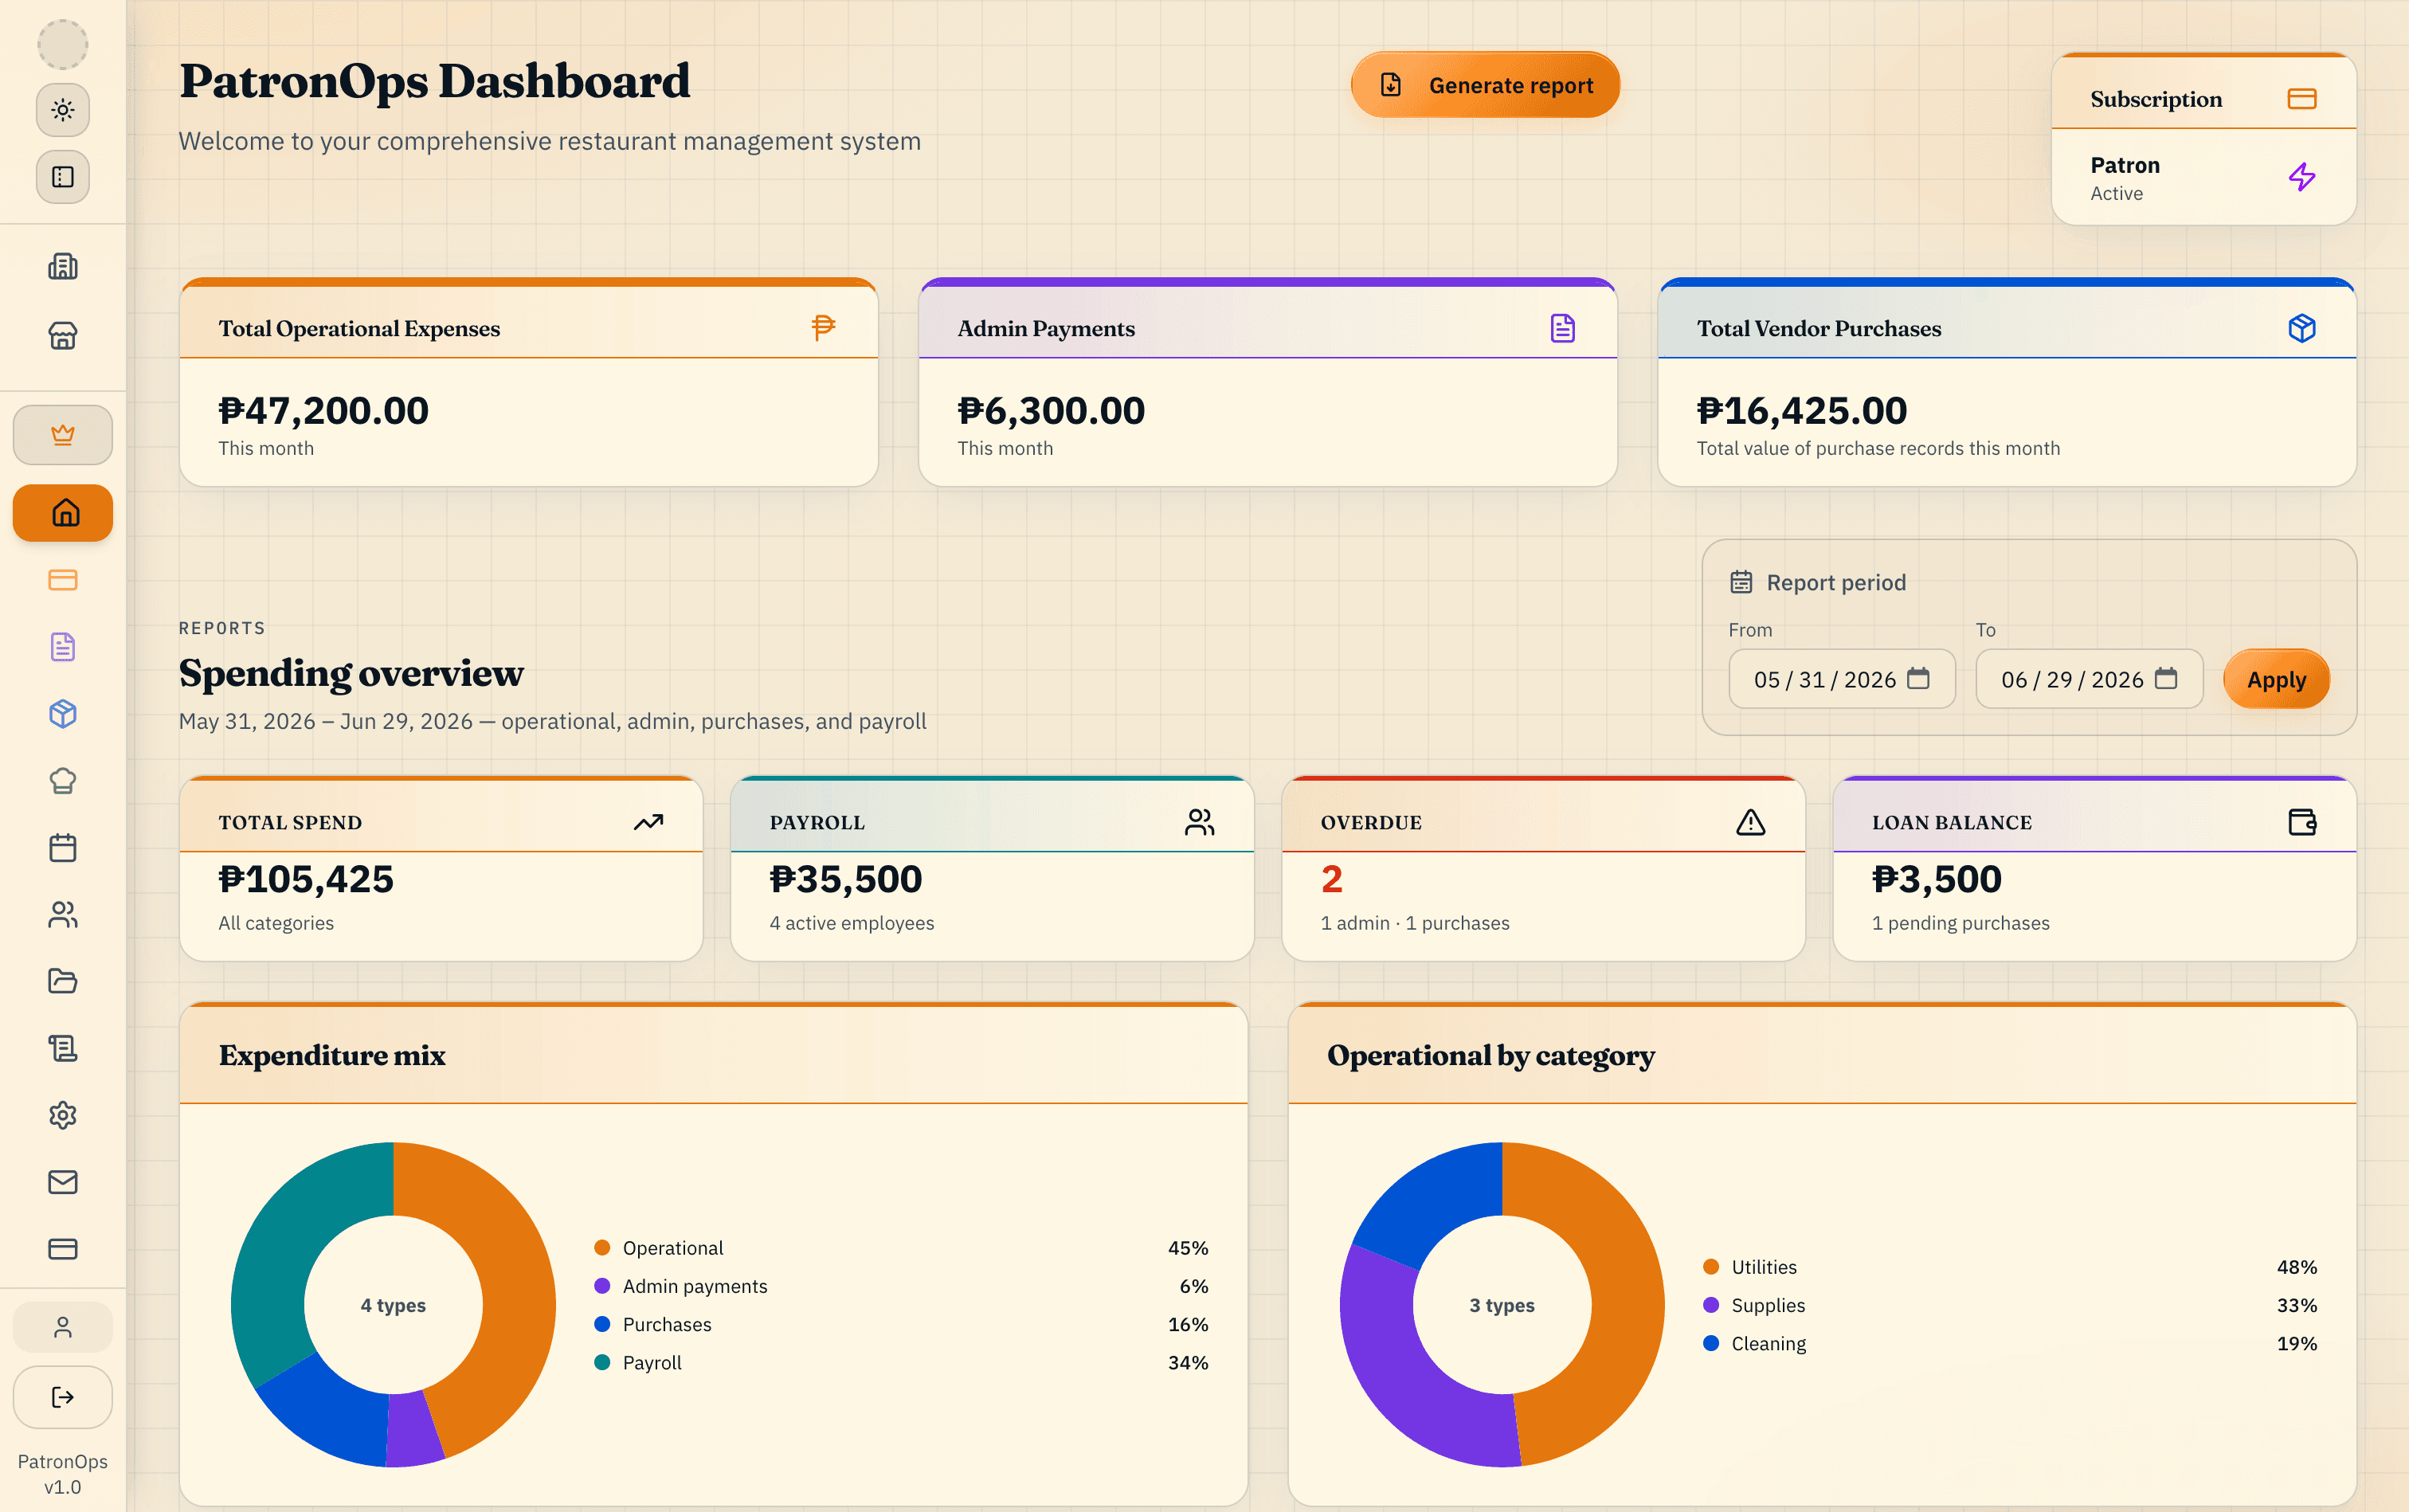Open the chef hat sidebar icon

coord(62,781)
